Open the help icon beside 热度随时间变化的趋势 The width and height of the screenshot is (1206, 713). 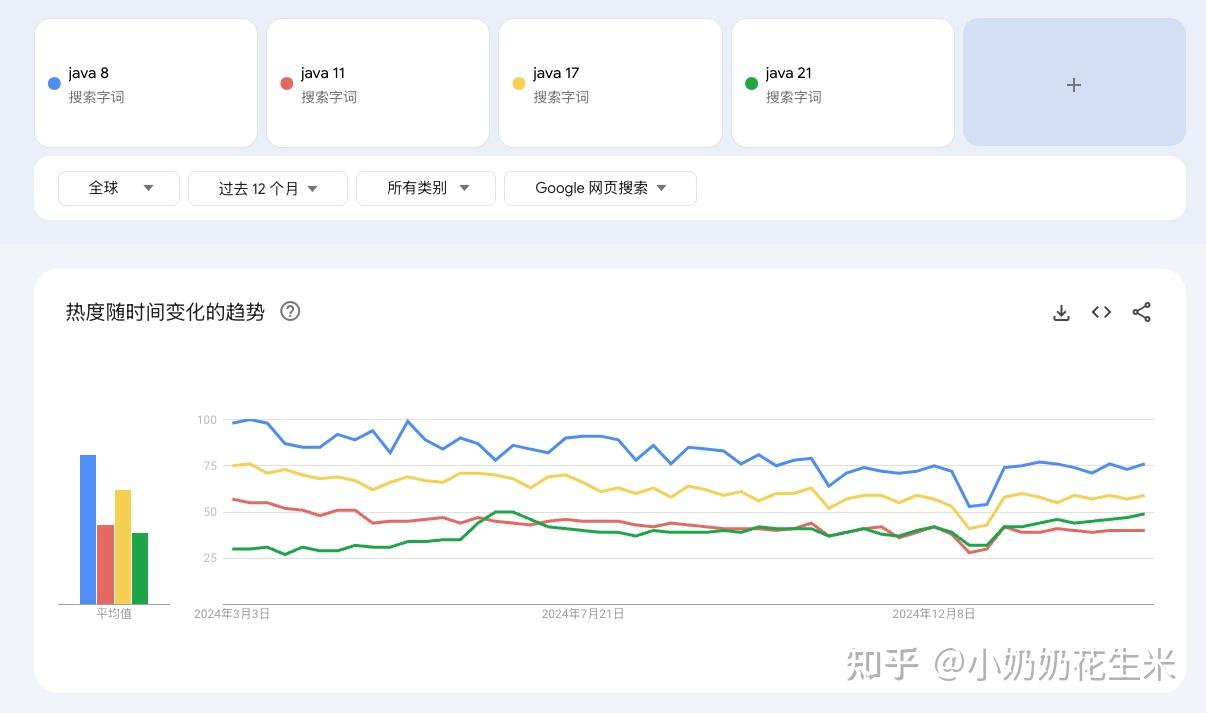click(x=290, y=312)
